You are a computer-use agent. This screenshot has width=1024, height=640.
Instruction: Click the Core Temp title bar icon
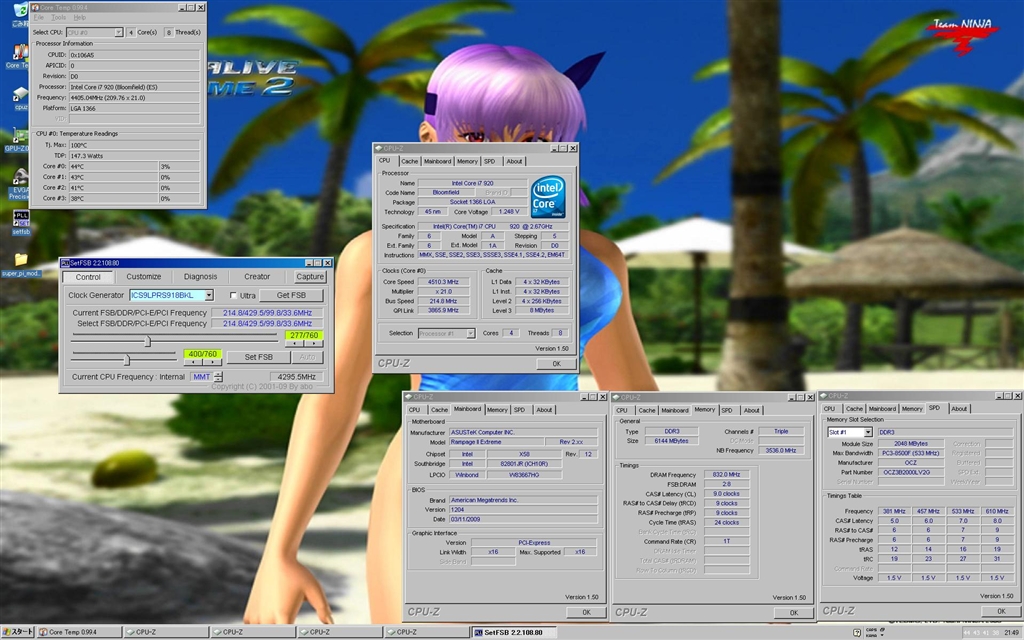[x=35, y=7]
